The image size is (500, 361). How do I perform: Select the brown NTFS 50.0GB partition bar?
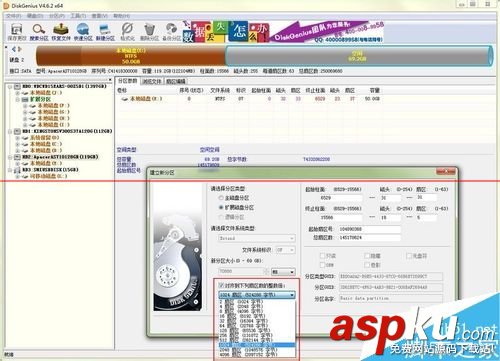point(131,56)
